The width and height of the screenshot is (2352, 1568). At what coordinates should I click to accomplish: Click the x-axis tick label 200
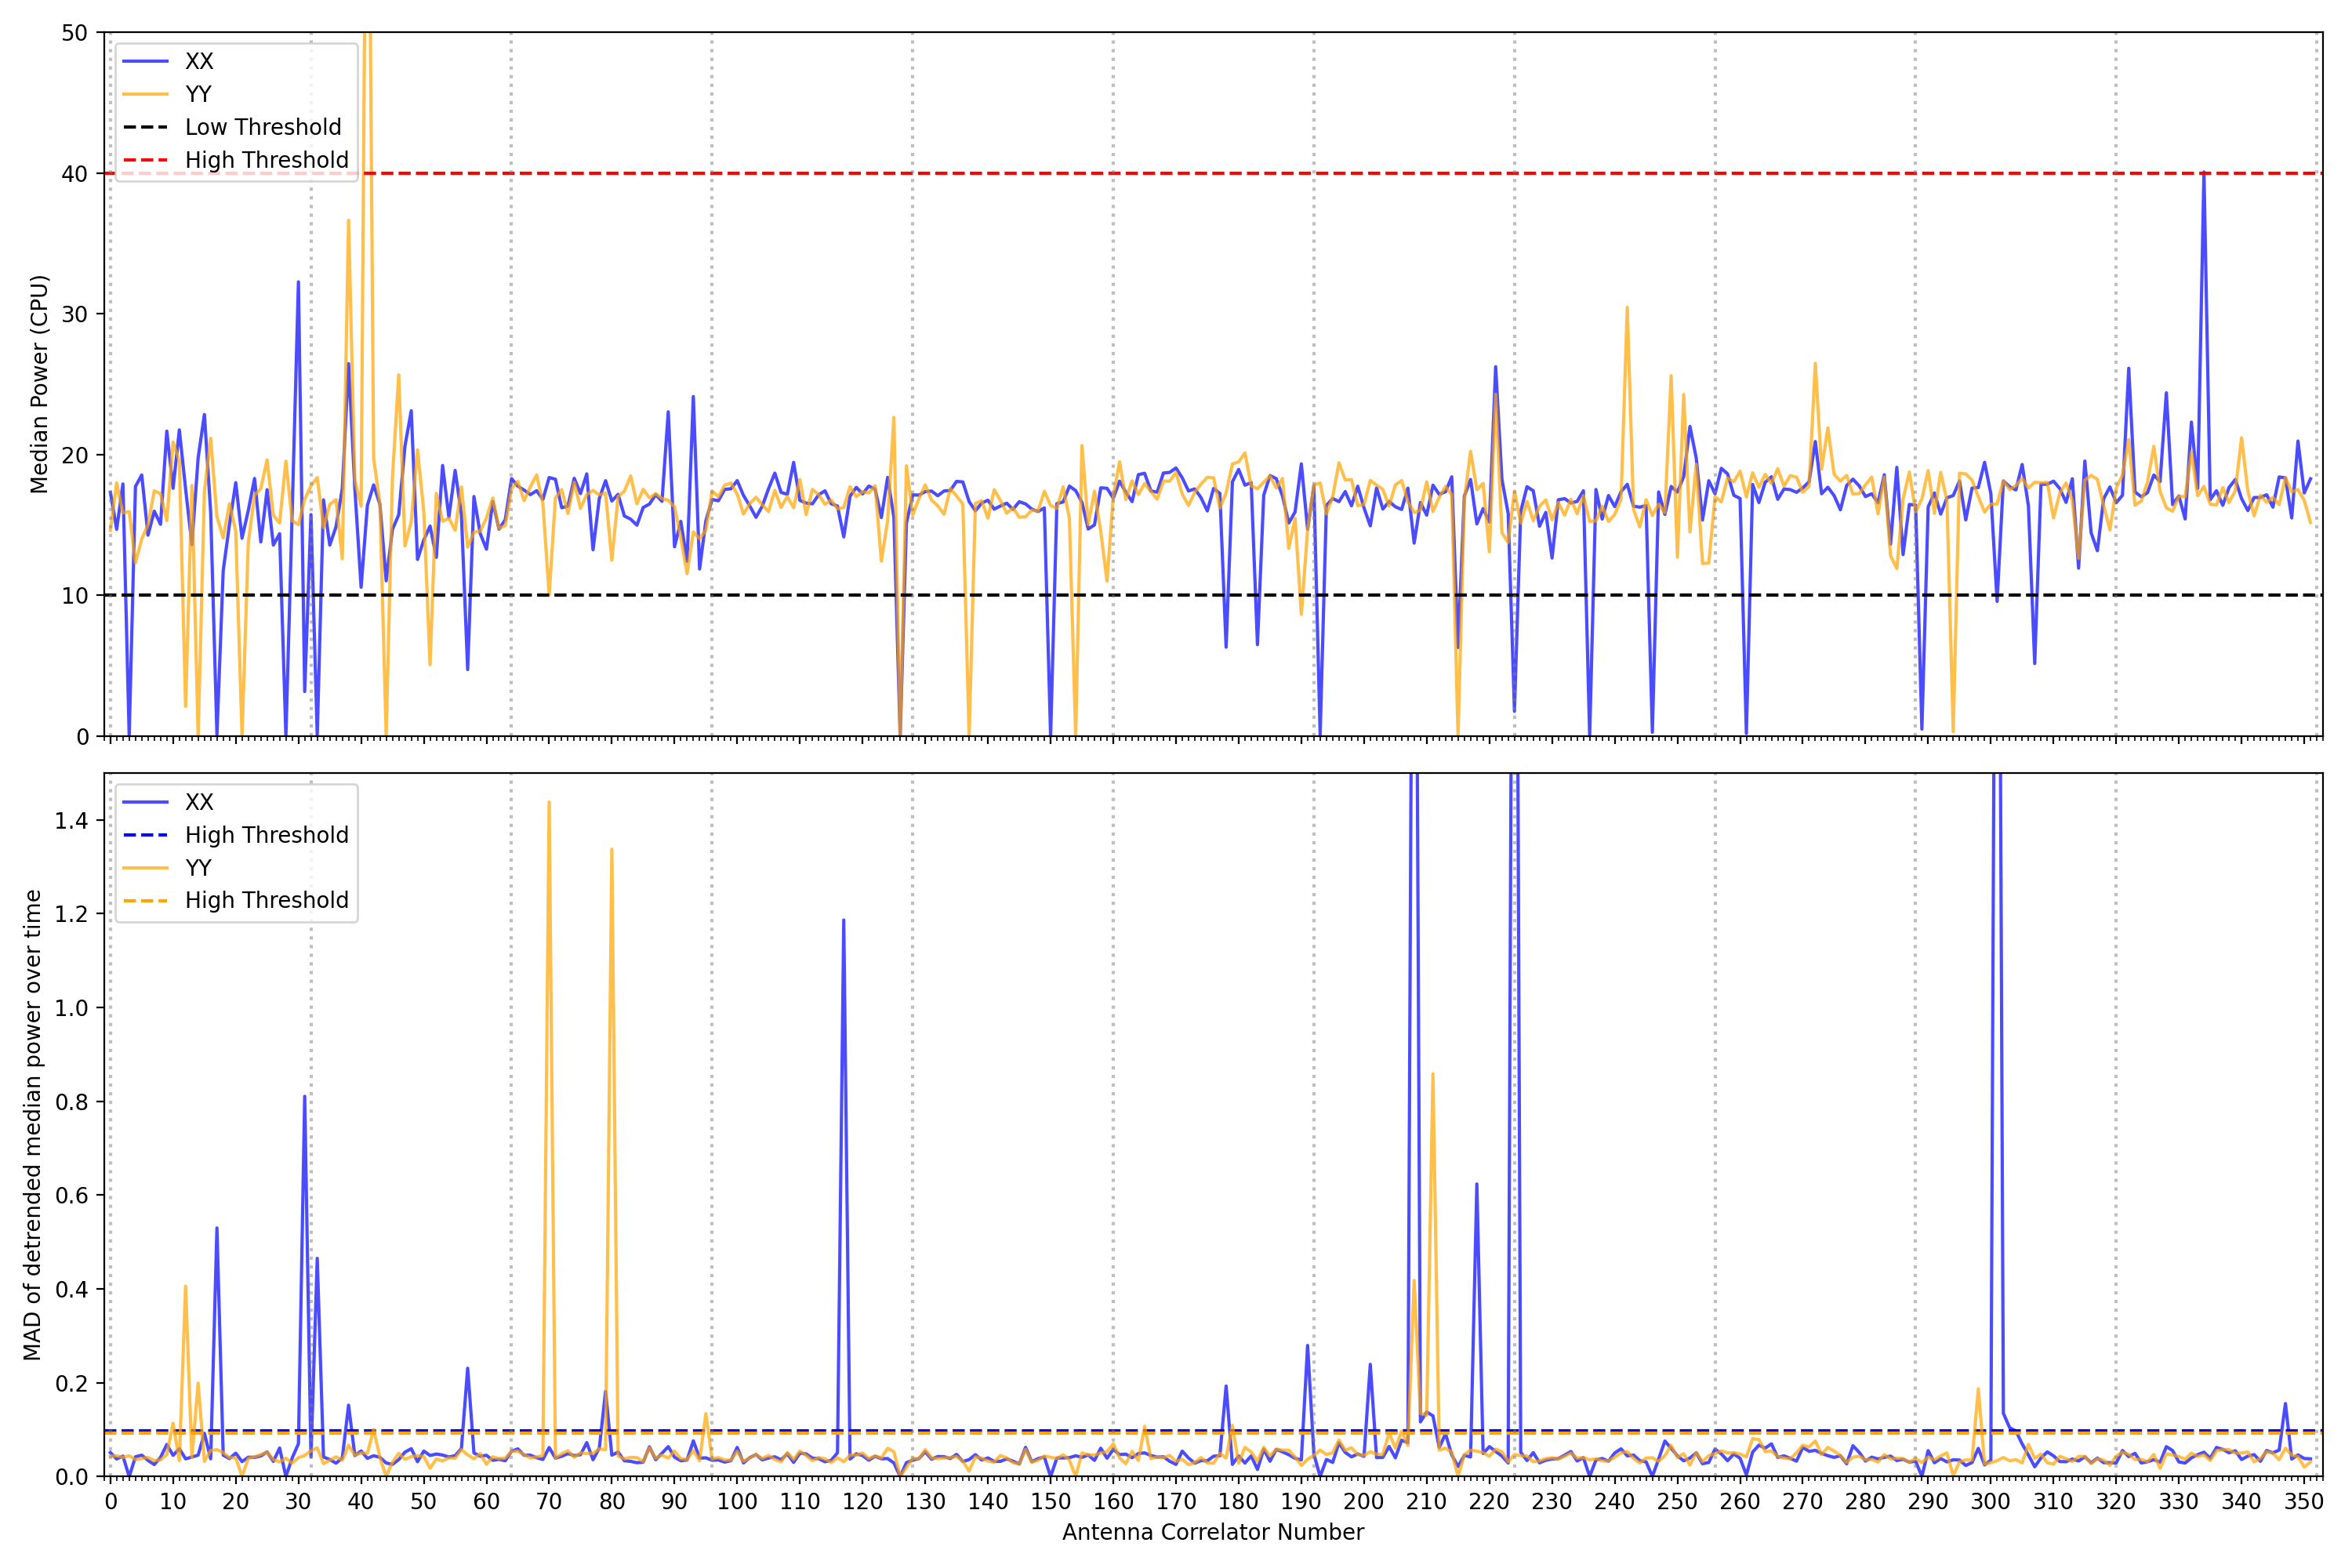coord(1363,1501)
